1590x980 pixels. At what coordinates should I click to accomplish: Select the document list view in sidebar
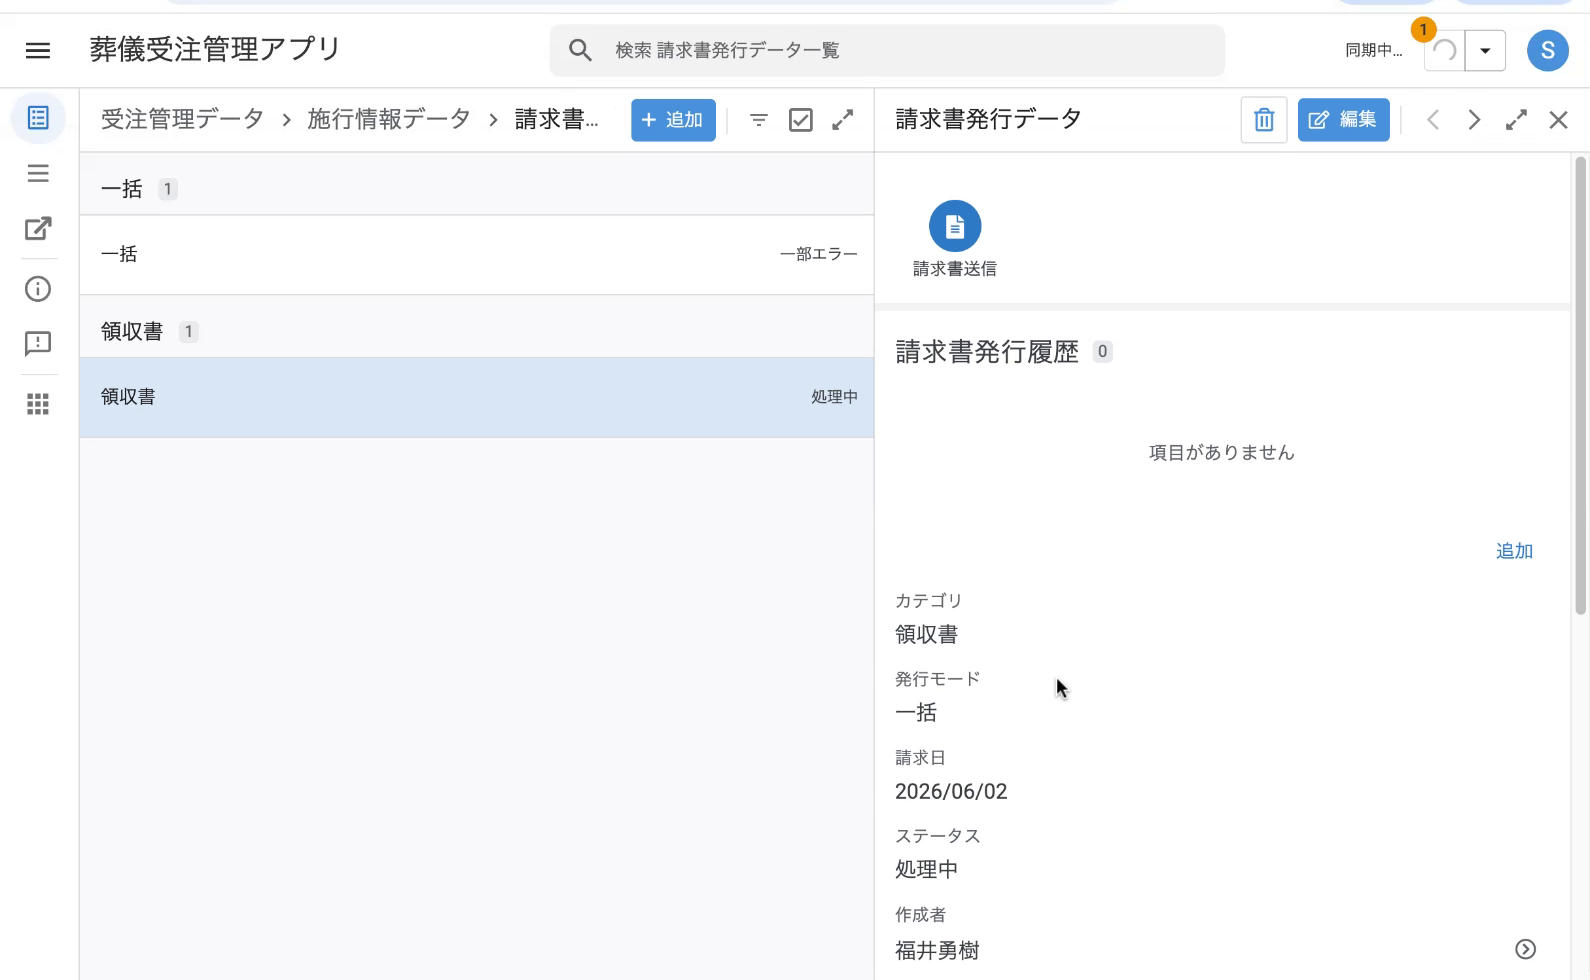(x=38, y=118)
